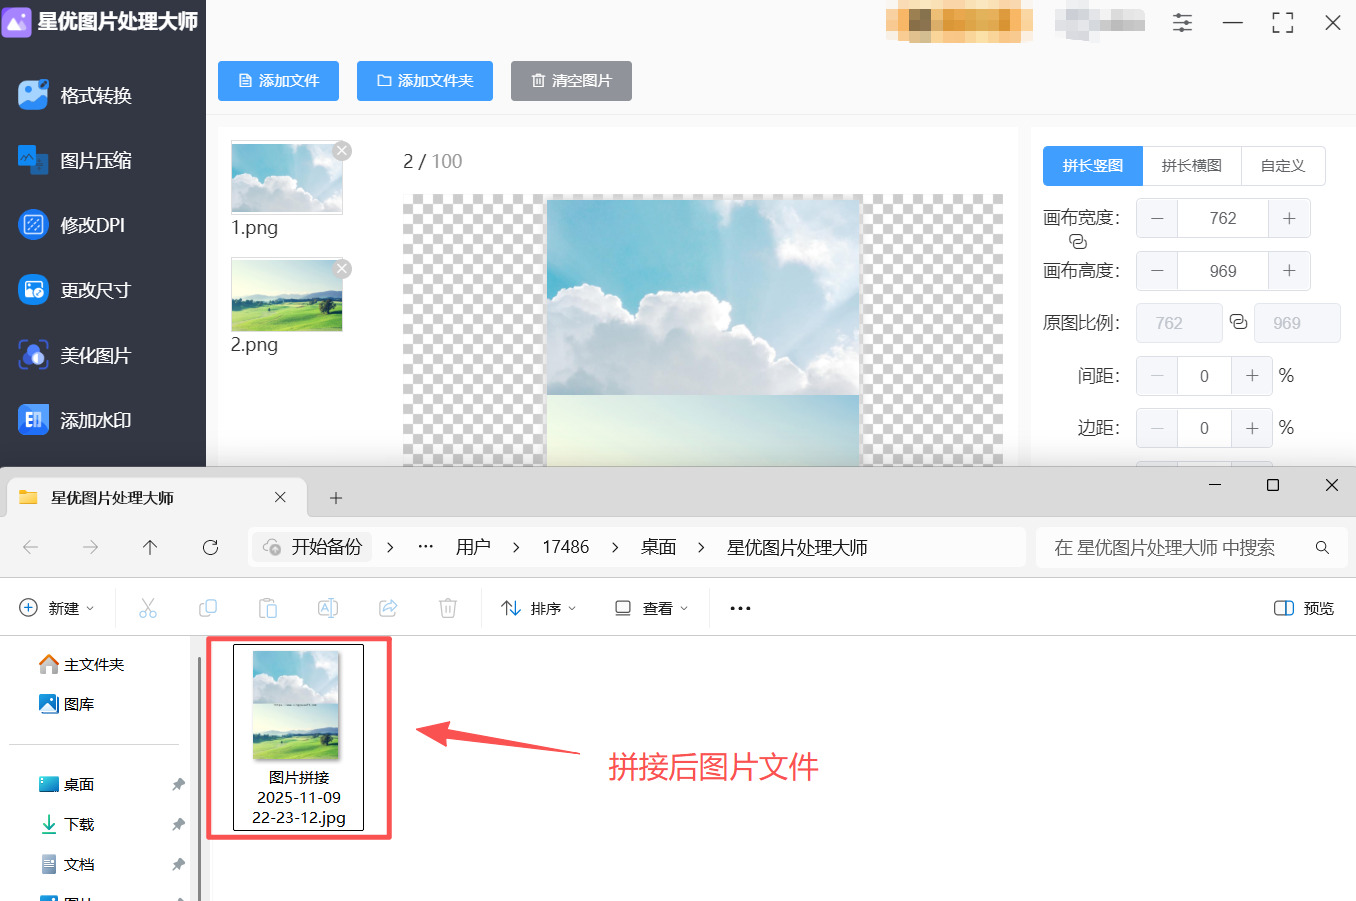Open the app settings sliders icon

tap(1182, 23)
